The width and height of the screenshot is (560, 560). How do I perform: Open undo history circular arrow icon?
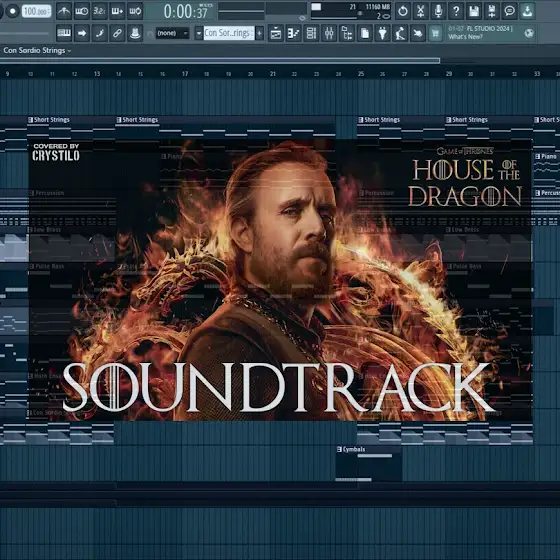pyautogui.click(x=403, y=11)
